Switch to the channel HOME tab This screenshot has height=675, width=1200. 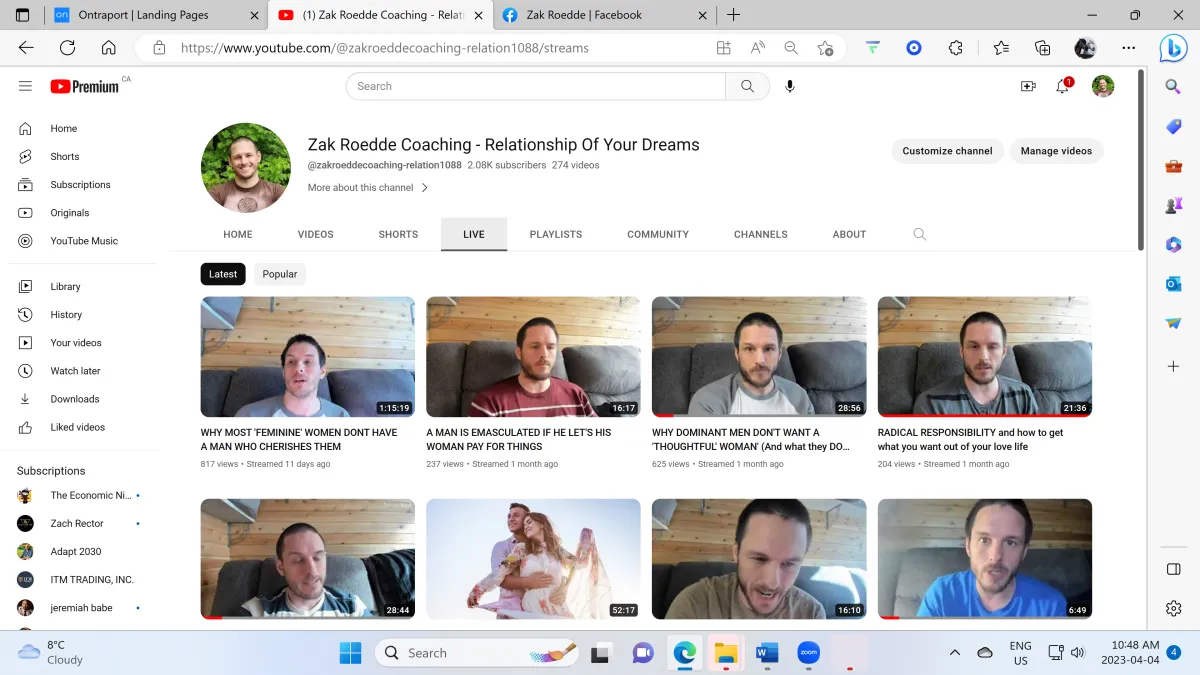[238, 234]
